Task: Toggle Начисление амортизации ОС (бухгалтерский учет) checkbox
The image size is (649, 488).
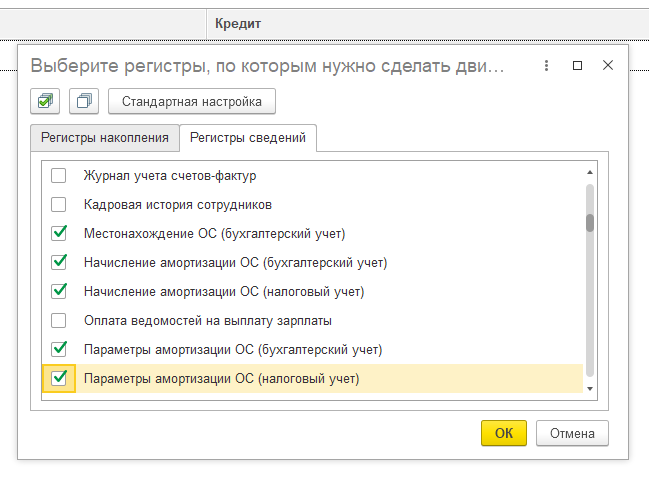Action: click(58, 262)
